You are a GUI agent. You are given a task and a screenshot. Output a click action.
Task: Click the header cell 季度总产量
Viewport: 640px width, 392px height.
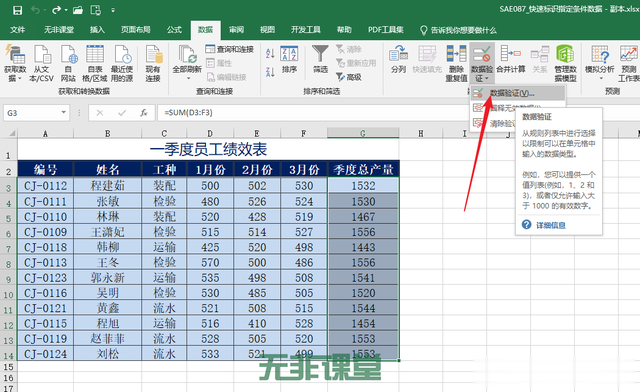363,169
